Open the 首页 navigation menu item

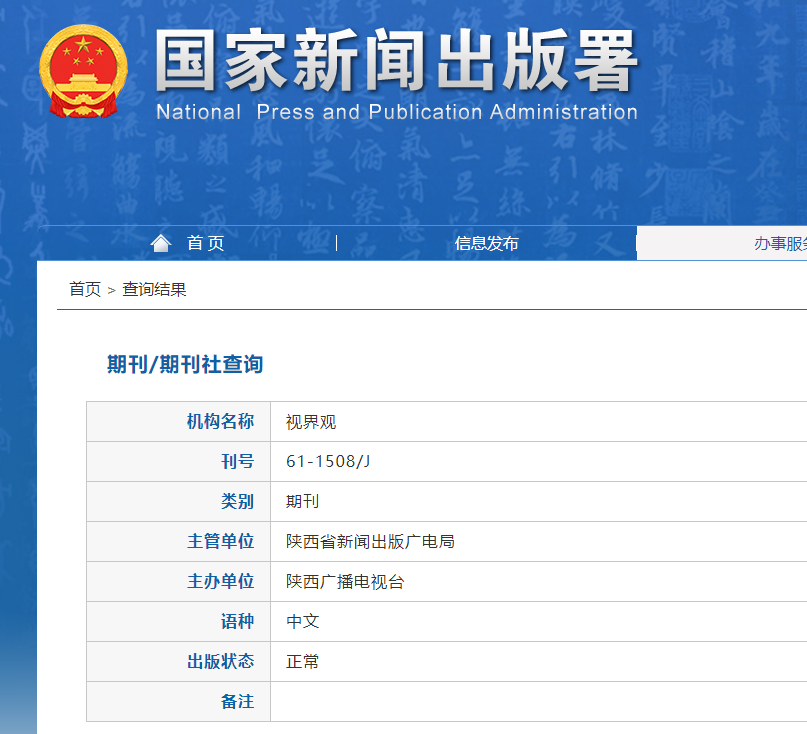tap(205, 243)
